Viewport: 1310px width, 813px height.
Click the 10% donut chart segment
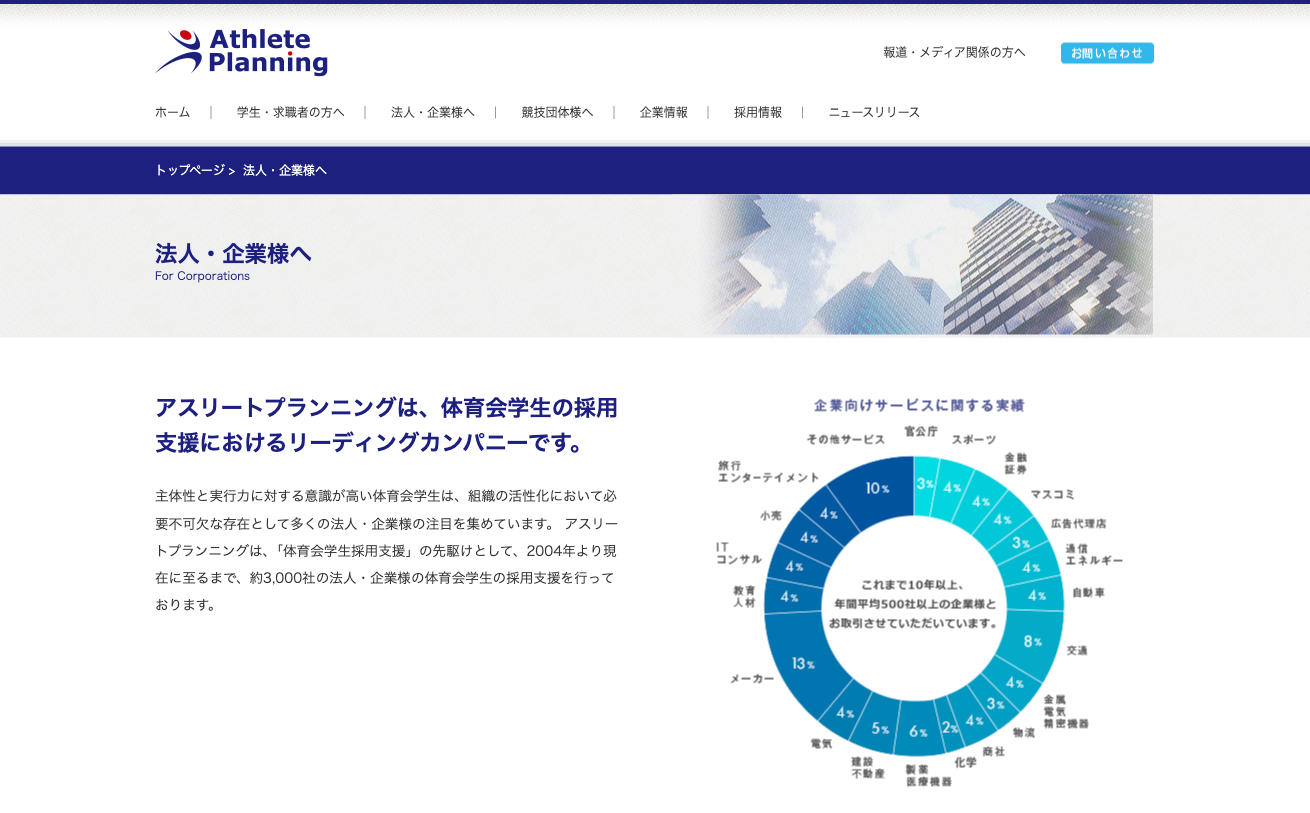tap(876, 487)
